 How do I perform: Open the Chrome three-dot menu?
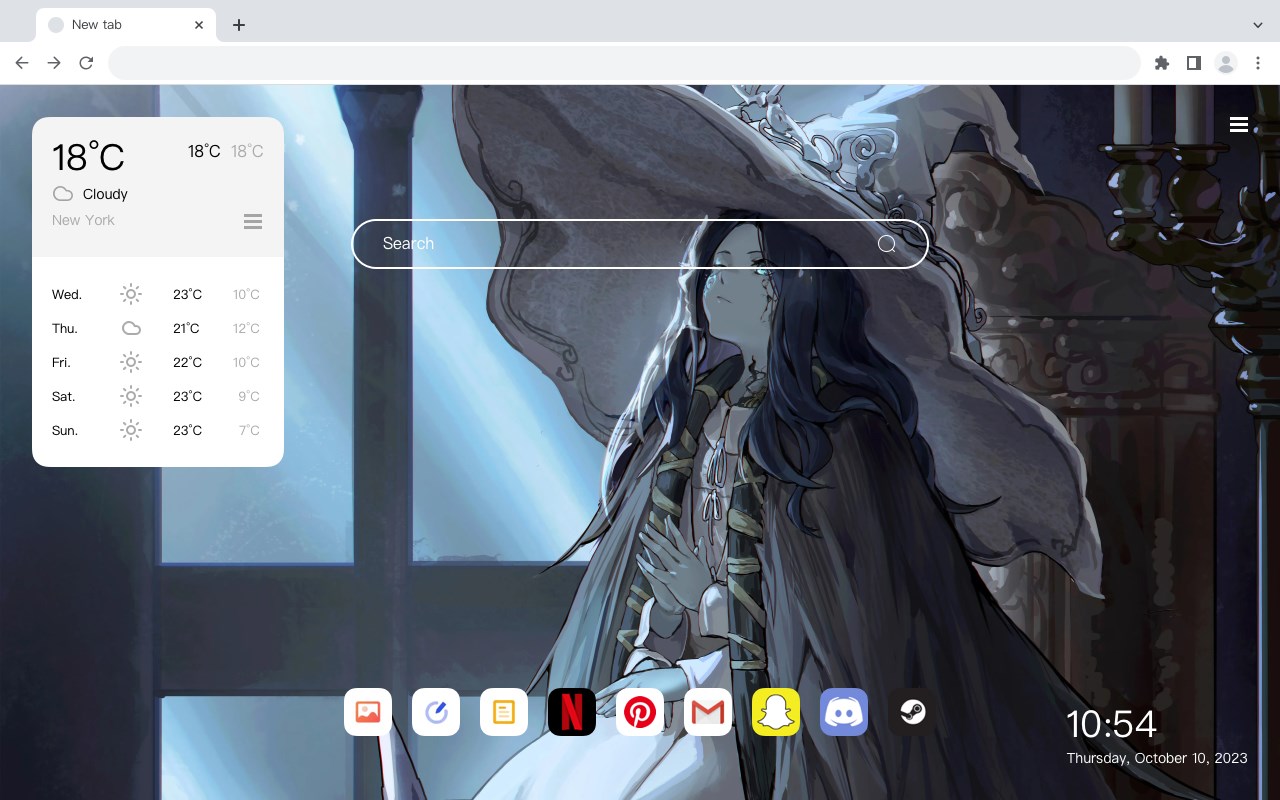(1258, 63)
